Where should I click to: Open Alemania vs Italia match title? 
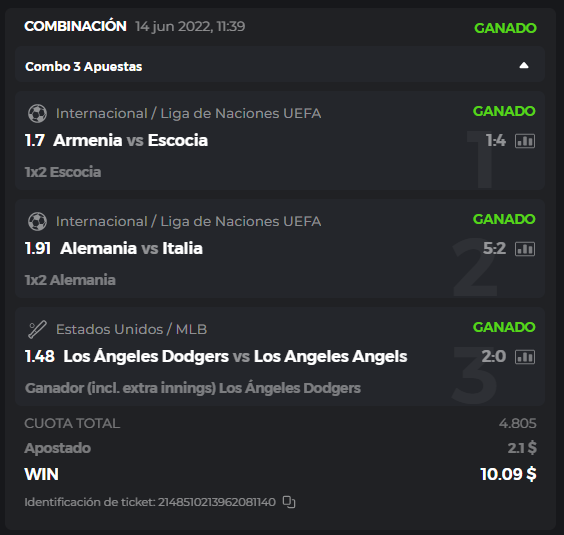131,248
